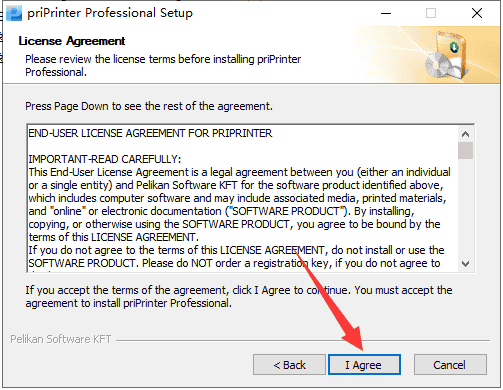Screen dimensions: 503x390
Task: Click the priPrinter icon in the title bar
Action: click(x=14, y=13)
